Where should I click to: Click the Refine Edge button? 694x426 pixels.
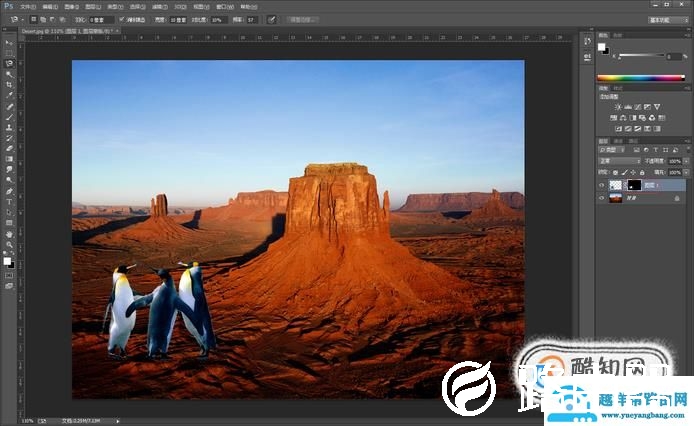point(302,20)
